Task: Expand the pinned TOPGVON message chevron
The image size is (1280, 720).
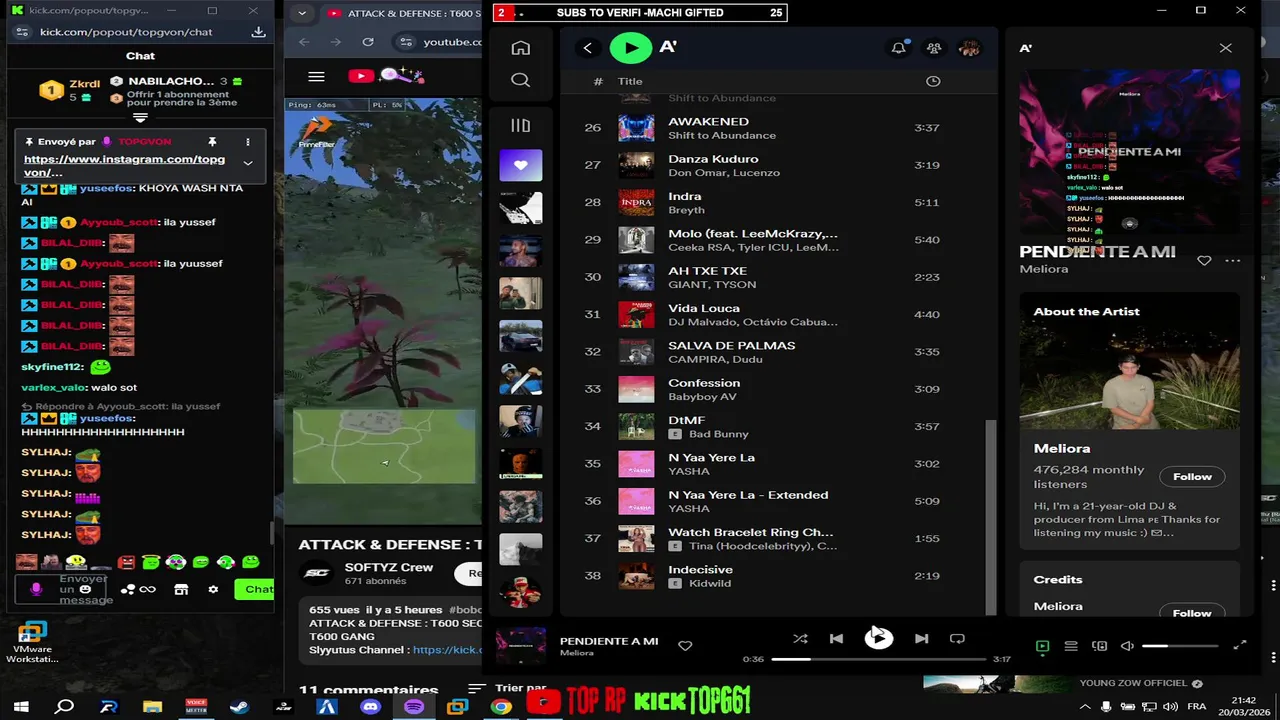Action: (248, 164)
